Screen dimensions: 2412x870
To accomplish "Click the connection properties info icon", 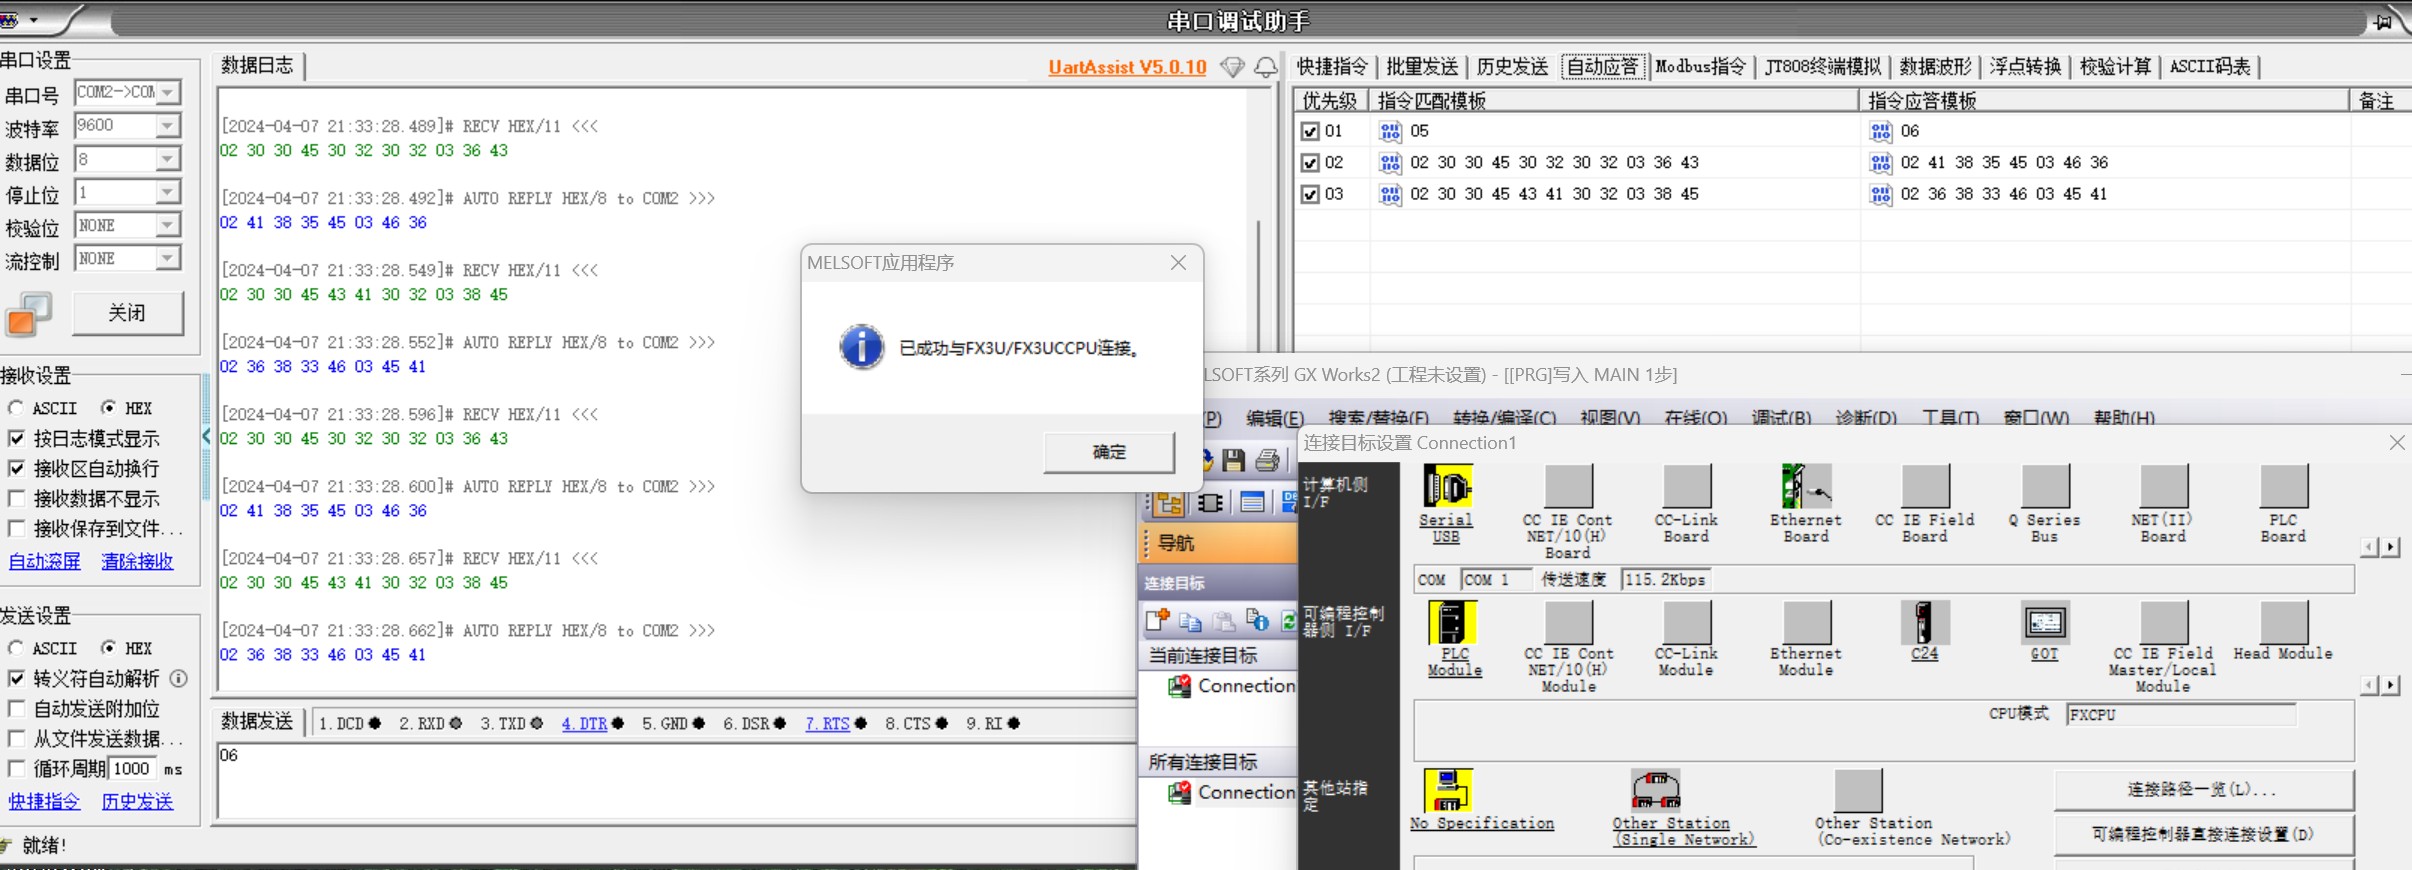I will pyautogui.click(x=1258, y=621).
